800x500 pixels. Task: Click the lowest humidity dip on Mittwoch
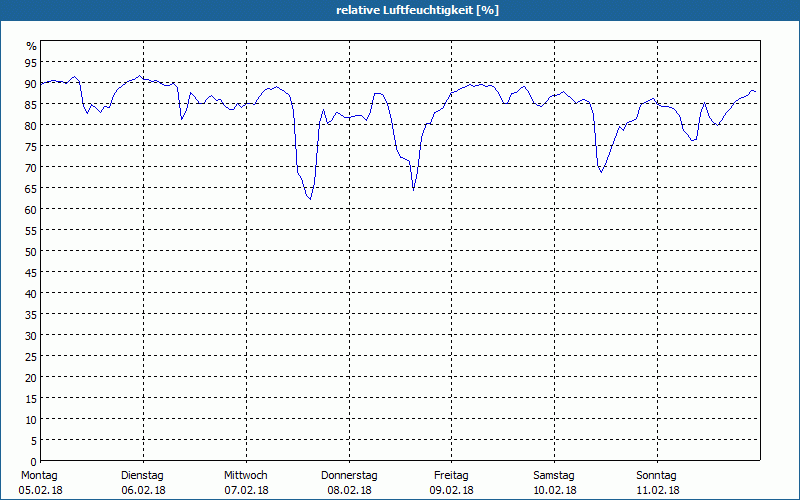(310, 199)
